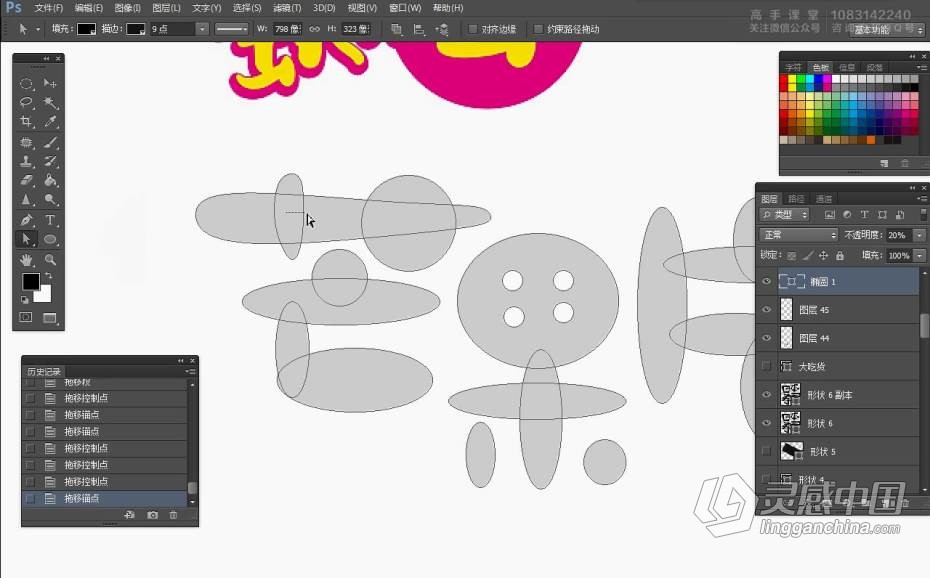Change the screen mode
930x578 pixels.
click(x=50, y=318)
